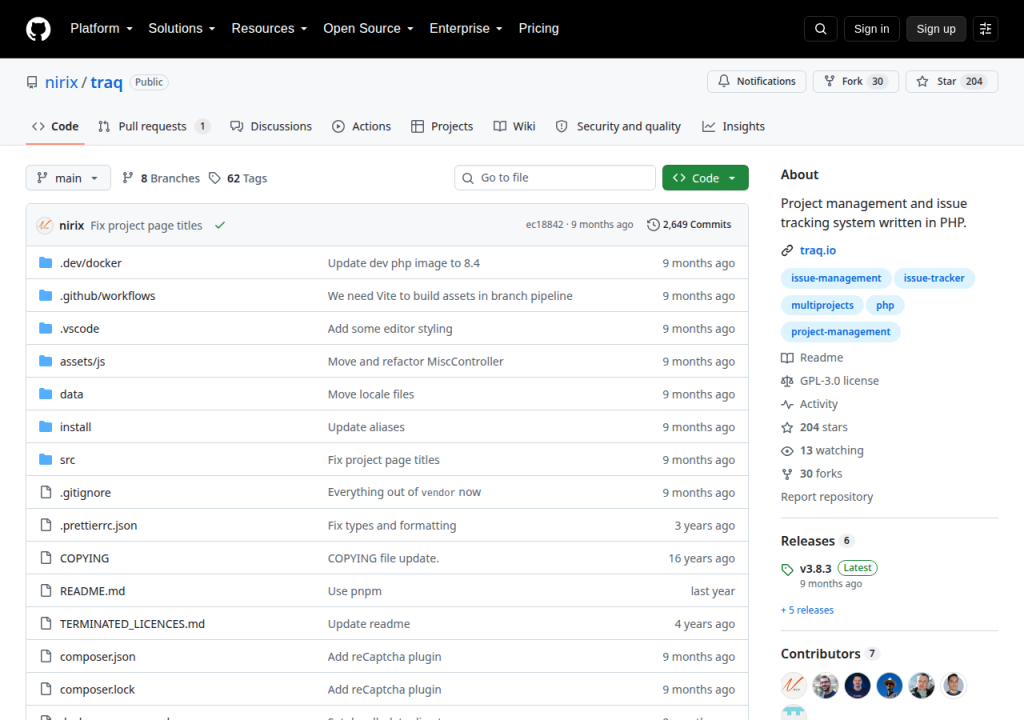
Task: Select the php topic tag
Action: 885,305
